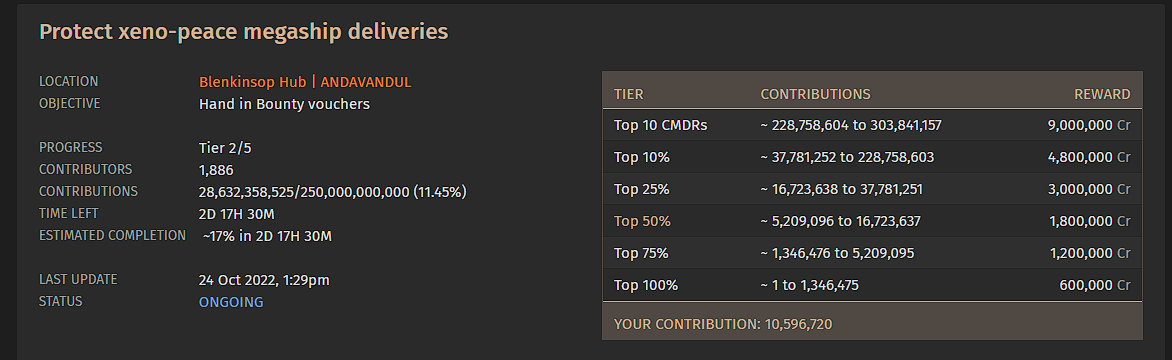Select the Top 25% tier row

click(872, 190)
